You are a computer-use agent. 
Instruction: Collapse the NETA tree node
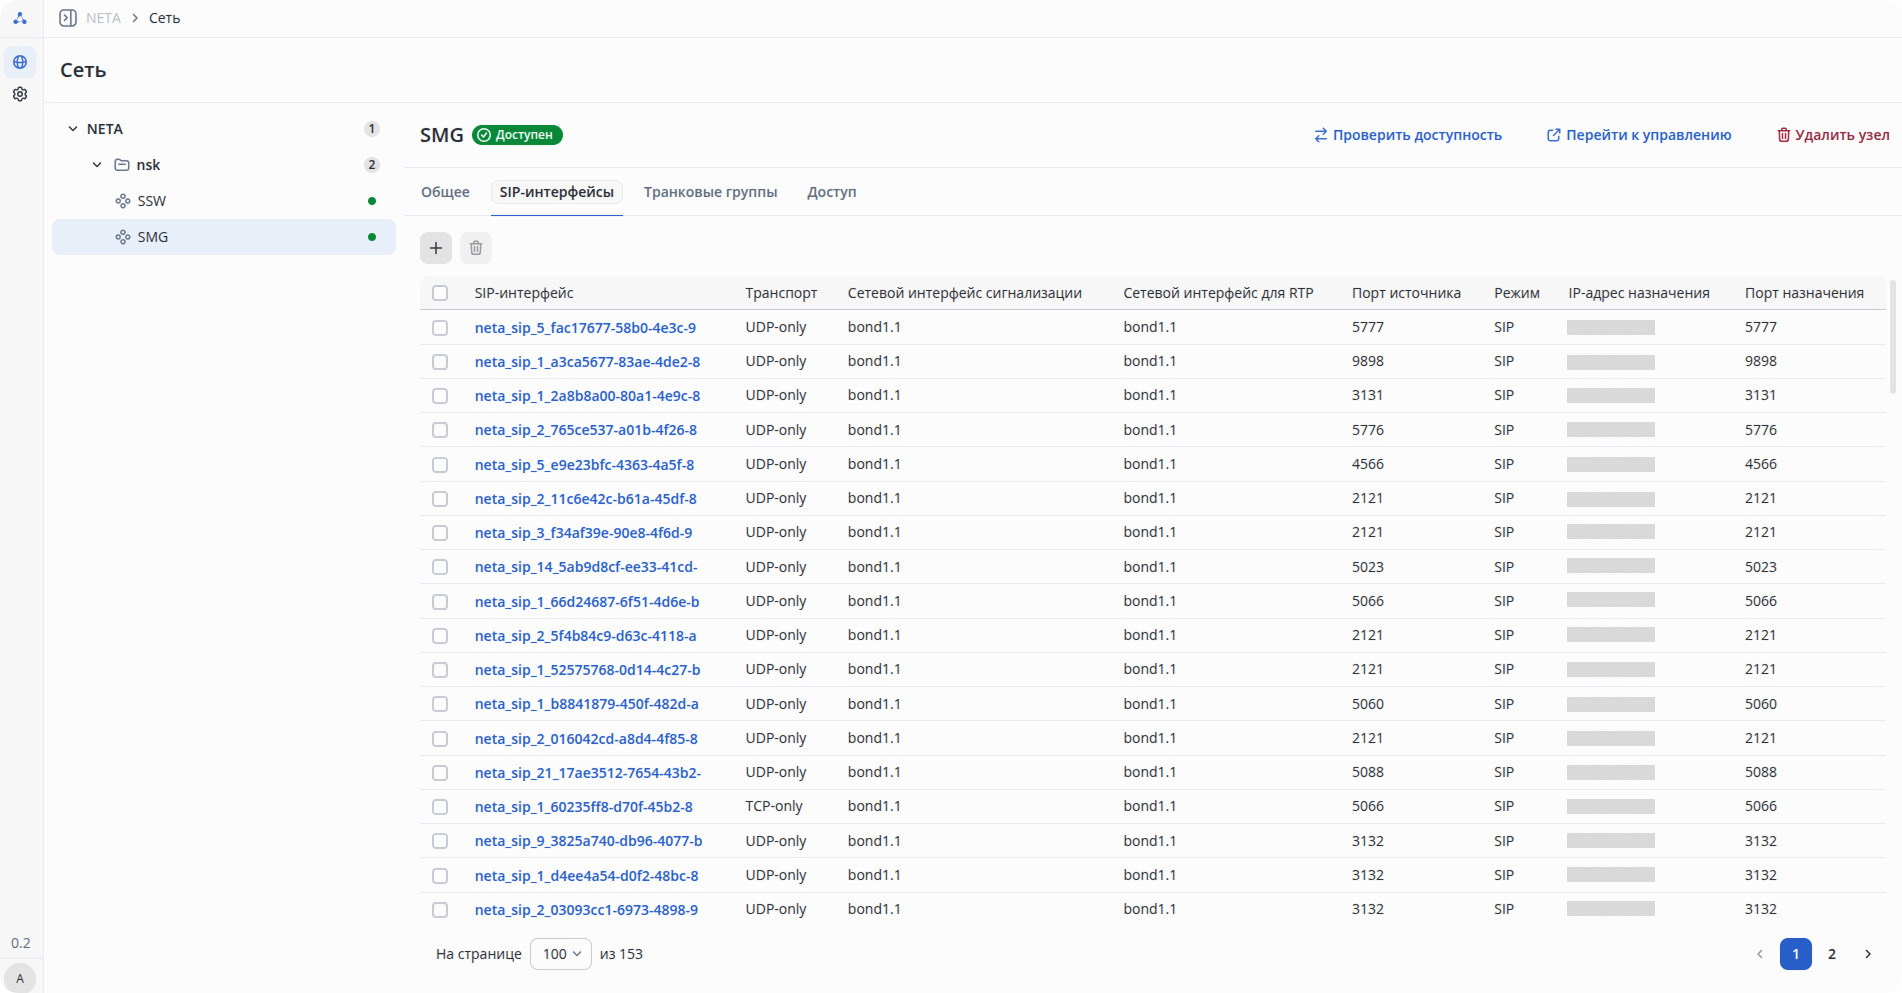point(73,129)
